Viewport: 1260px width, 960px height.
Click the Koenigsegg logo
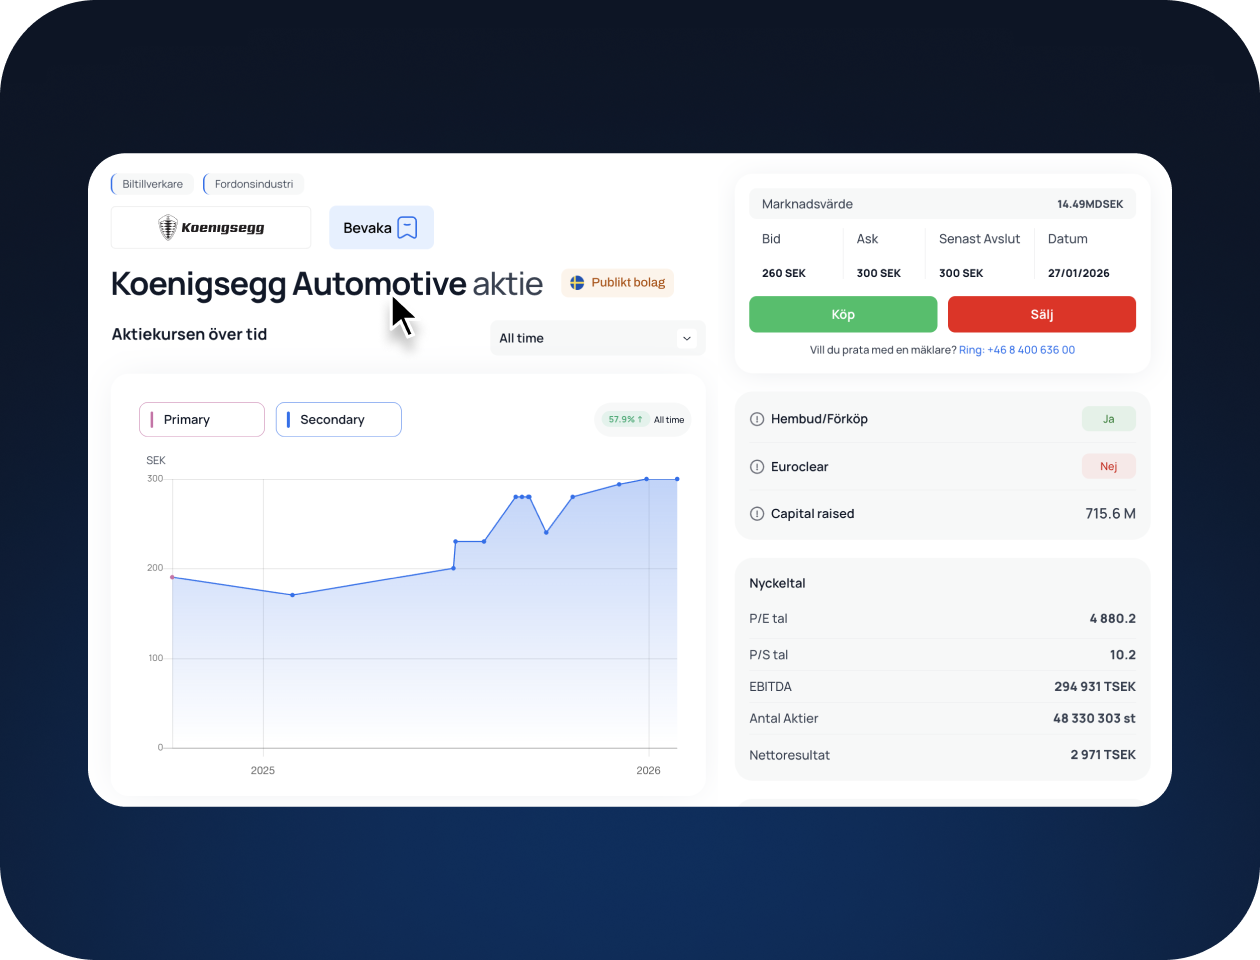click(x=211, y=228)
